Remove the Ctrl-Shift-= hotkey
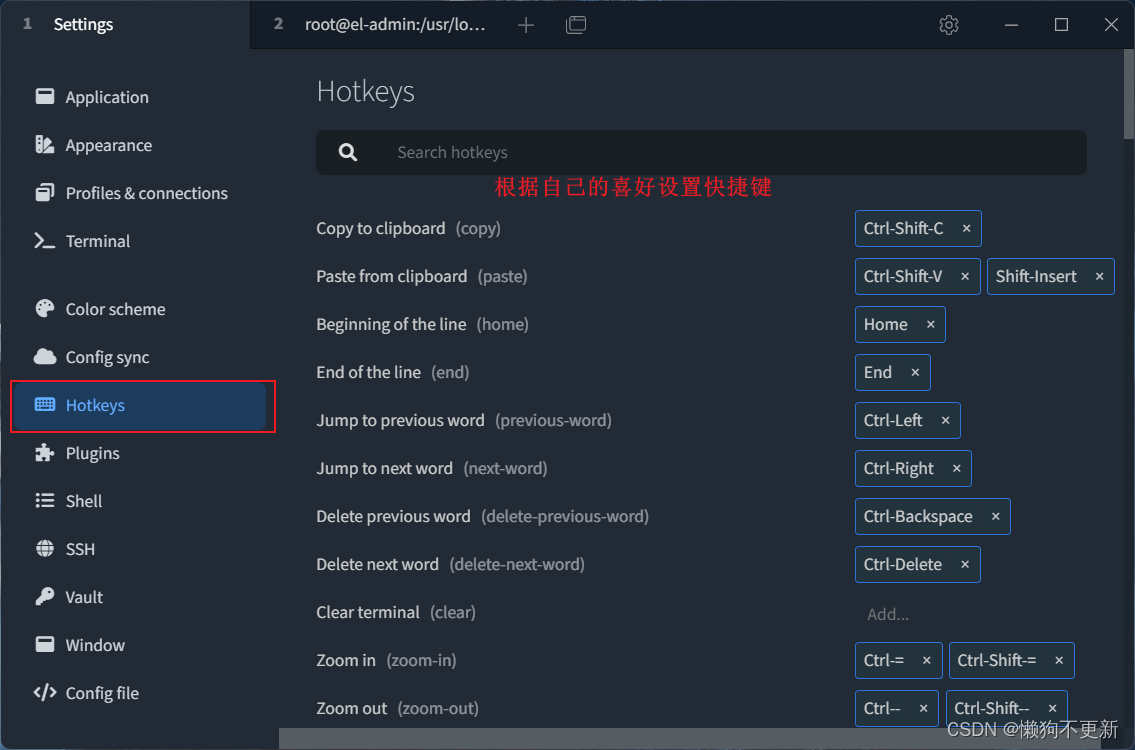 (1059, 660)
